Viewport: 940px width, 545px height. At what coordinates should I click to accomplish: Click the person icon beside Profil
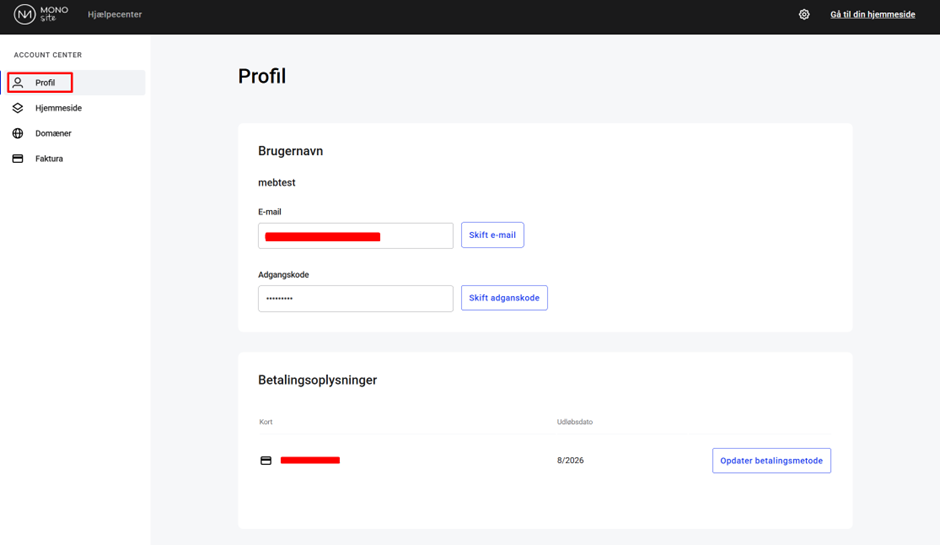18,83
